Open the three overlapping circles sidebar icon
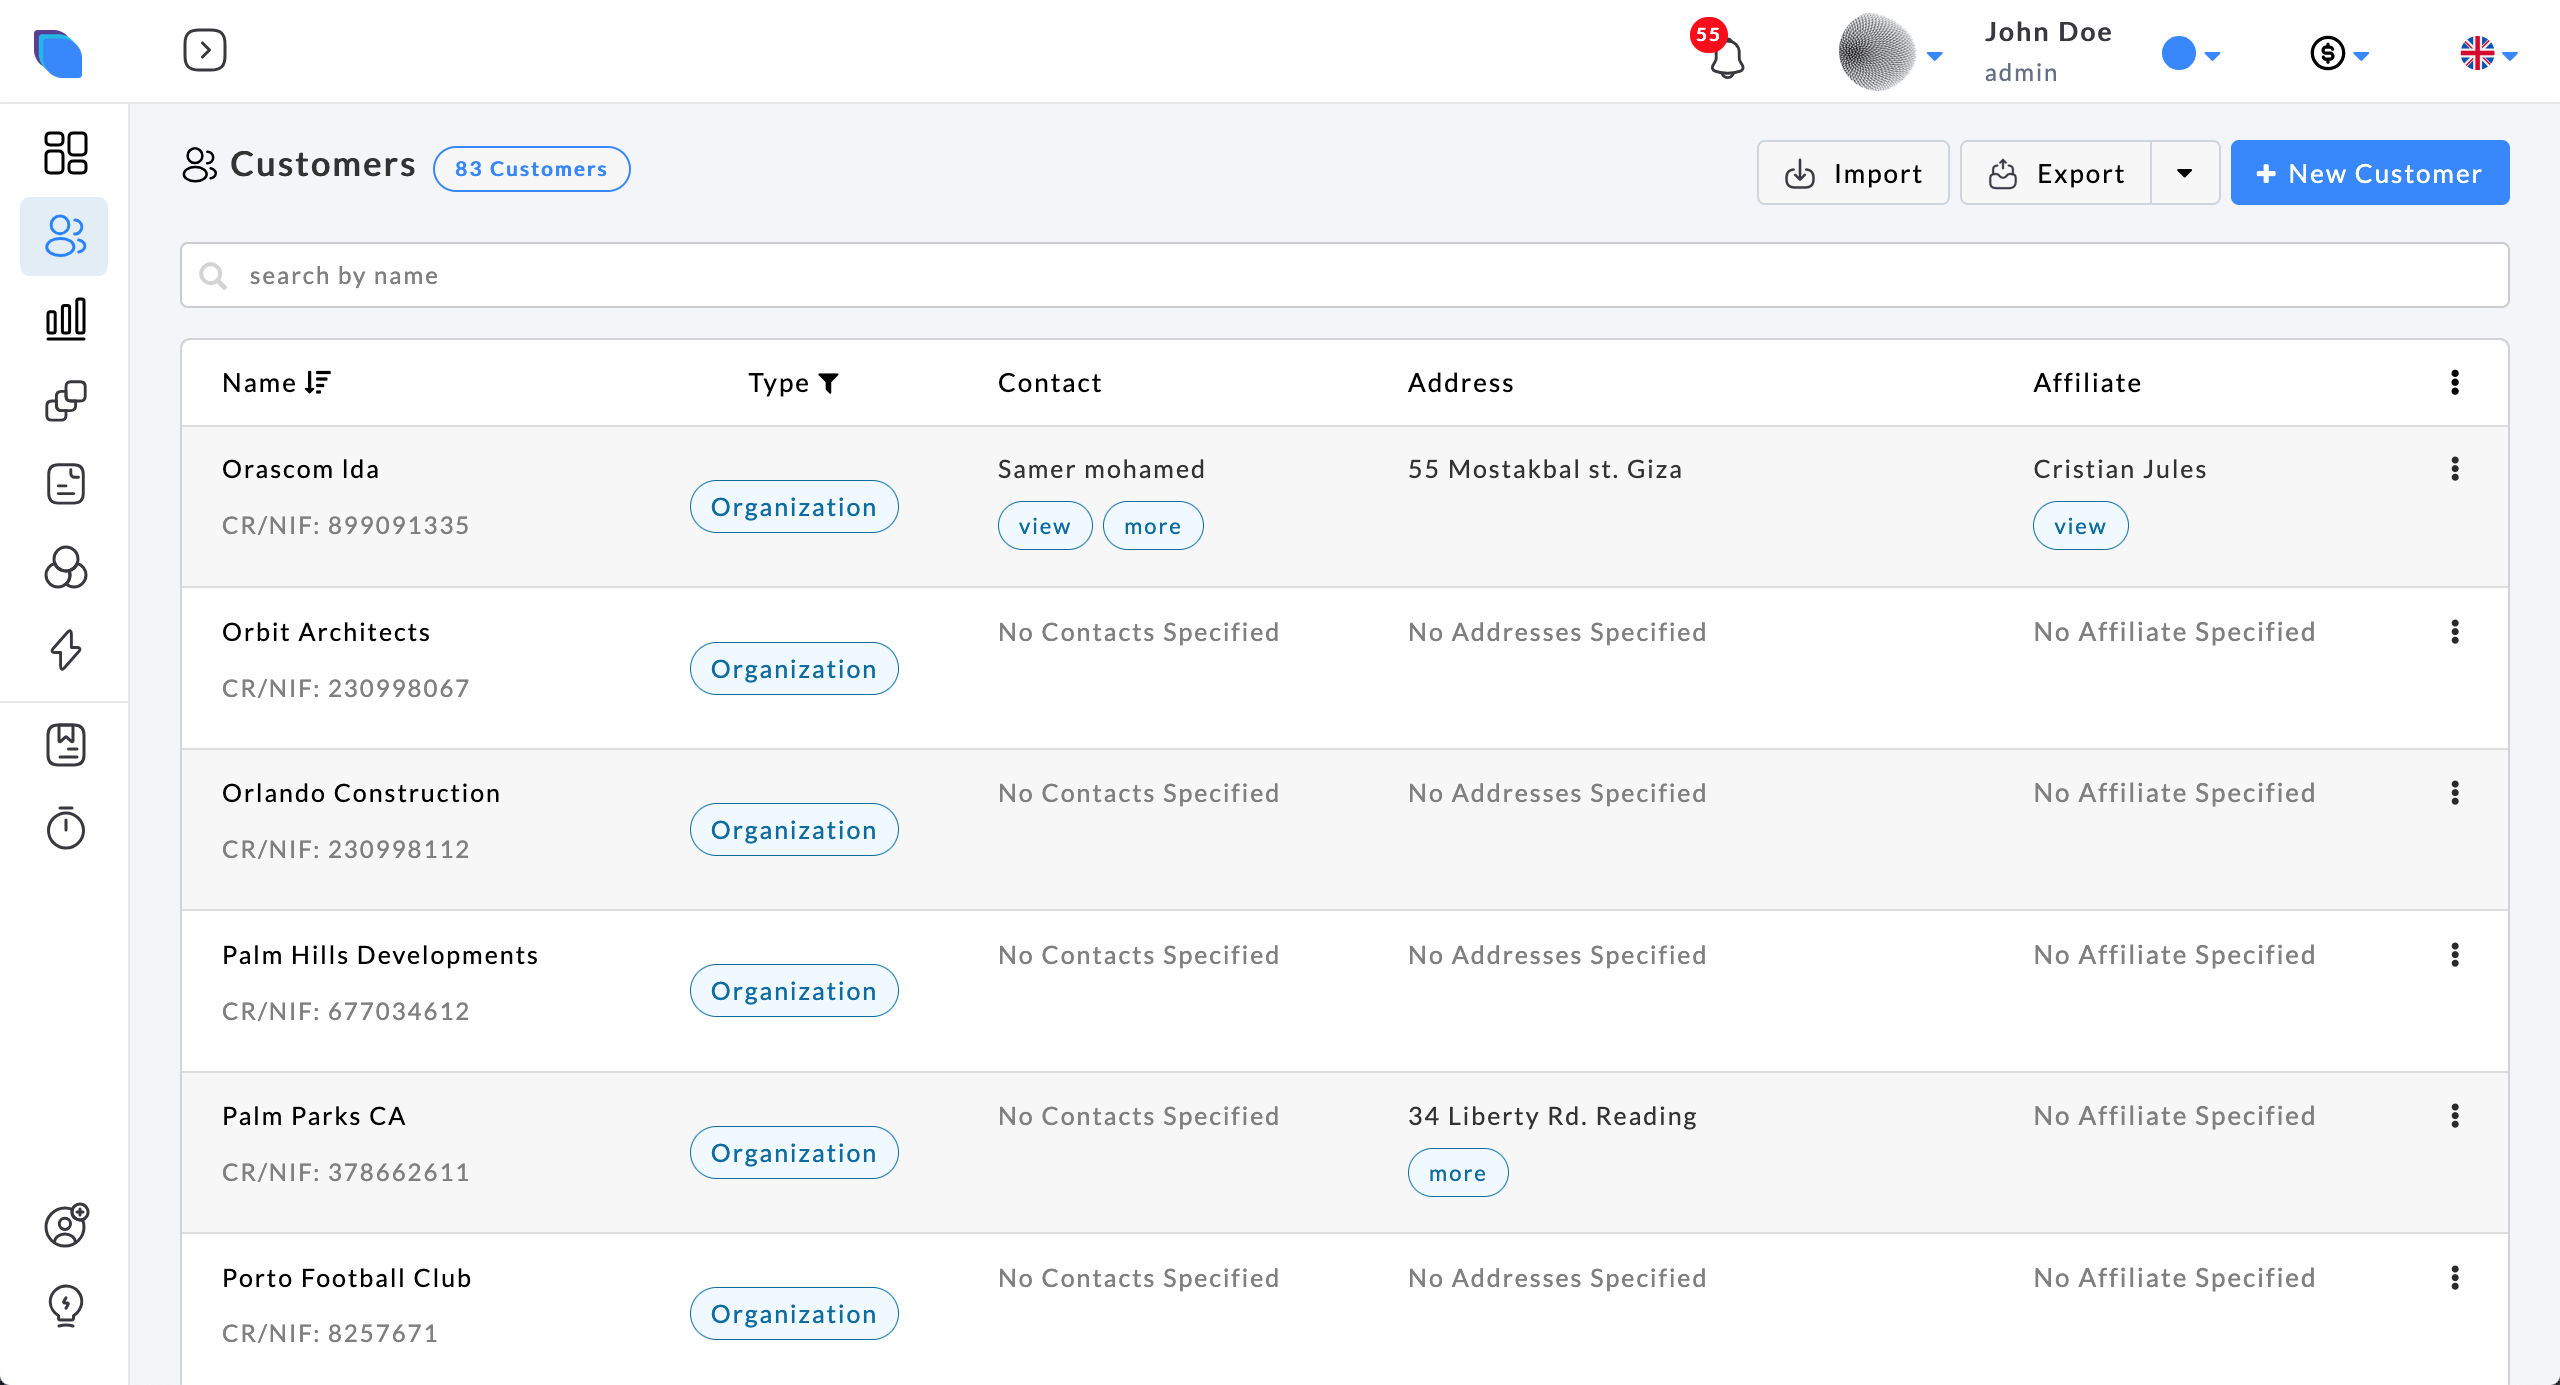 [66, 567]
